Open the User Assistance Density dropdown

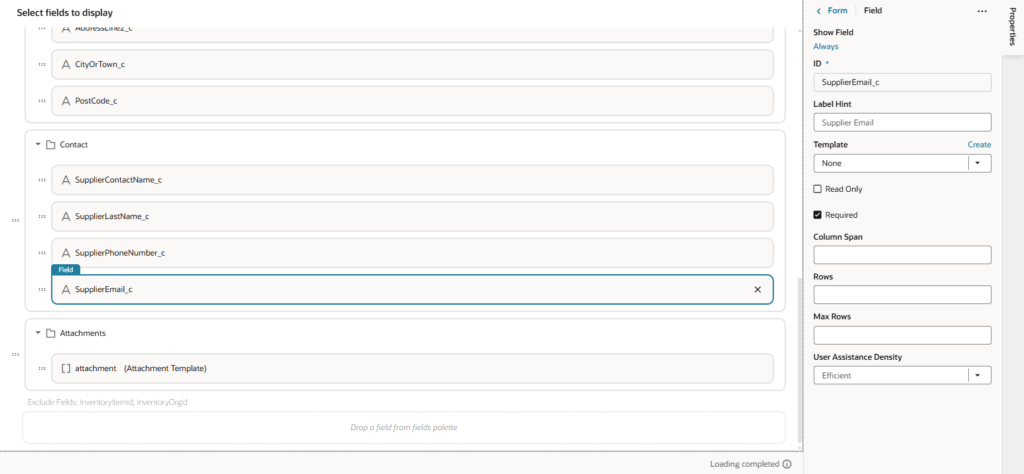pos(979,375)
